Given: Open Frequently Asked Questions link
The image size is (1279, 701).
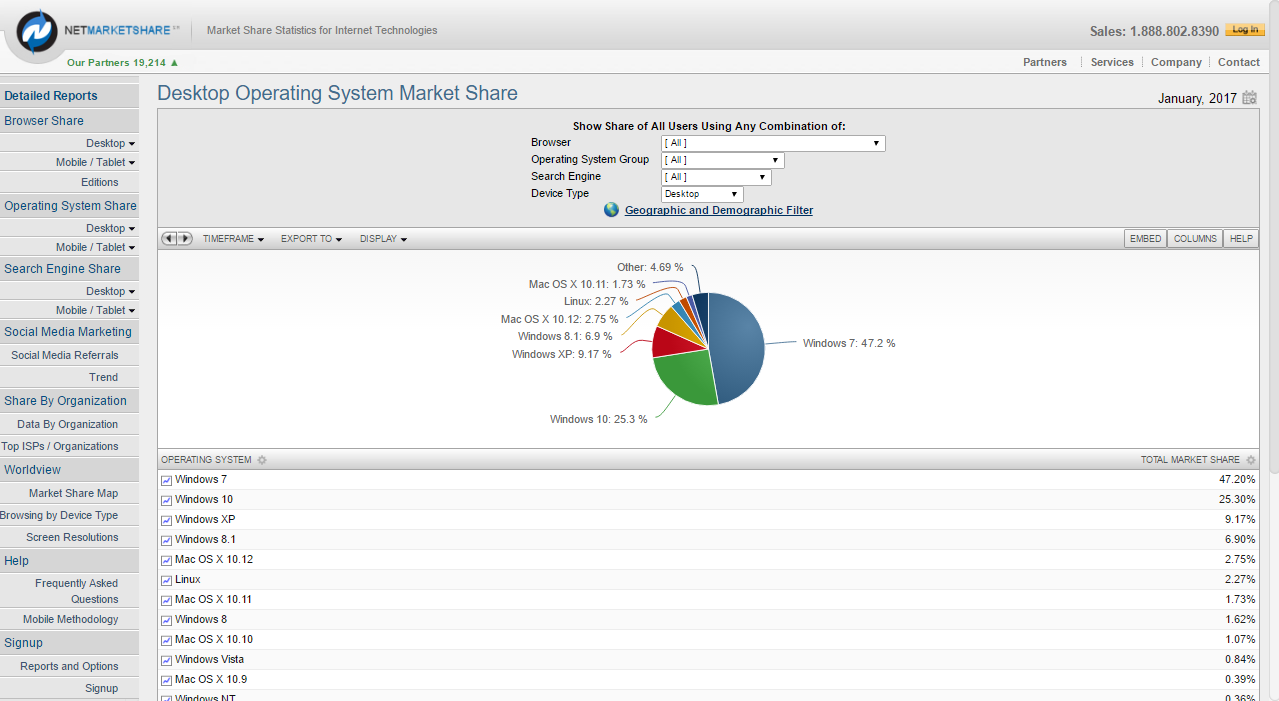Looking at the screenshot, I should [76, 591].
